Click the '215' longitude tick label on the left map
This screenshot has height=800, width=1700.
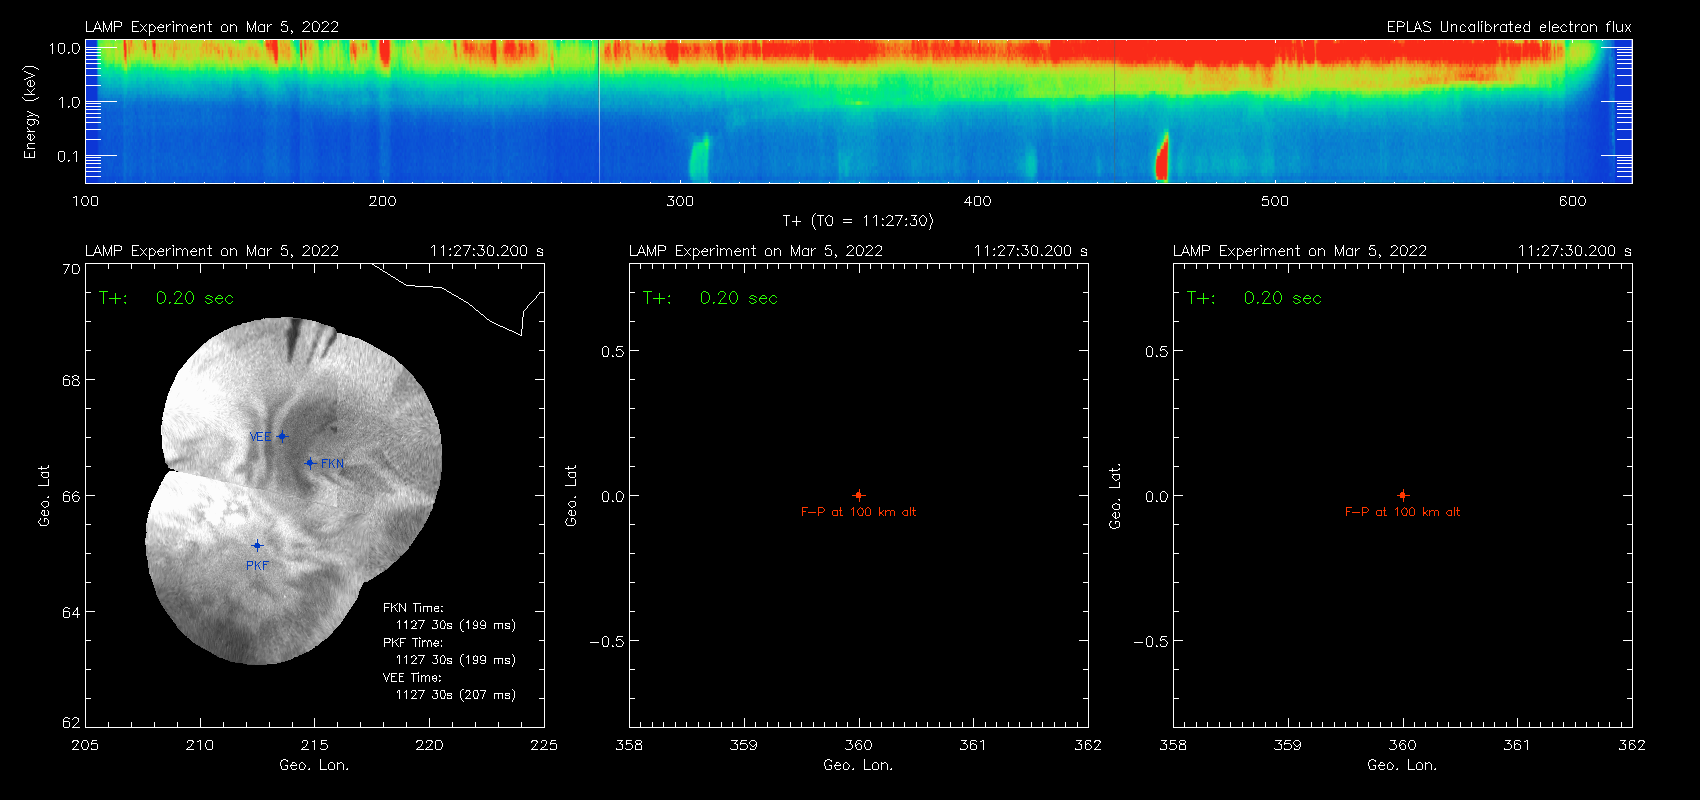tap(314, 745)
